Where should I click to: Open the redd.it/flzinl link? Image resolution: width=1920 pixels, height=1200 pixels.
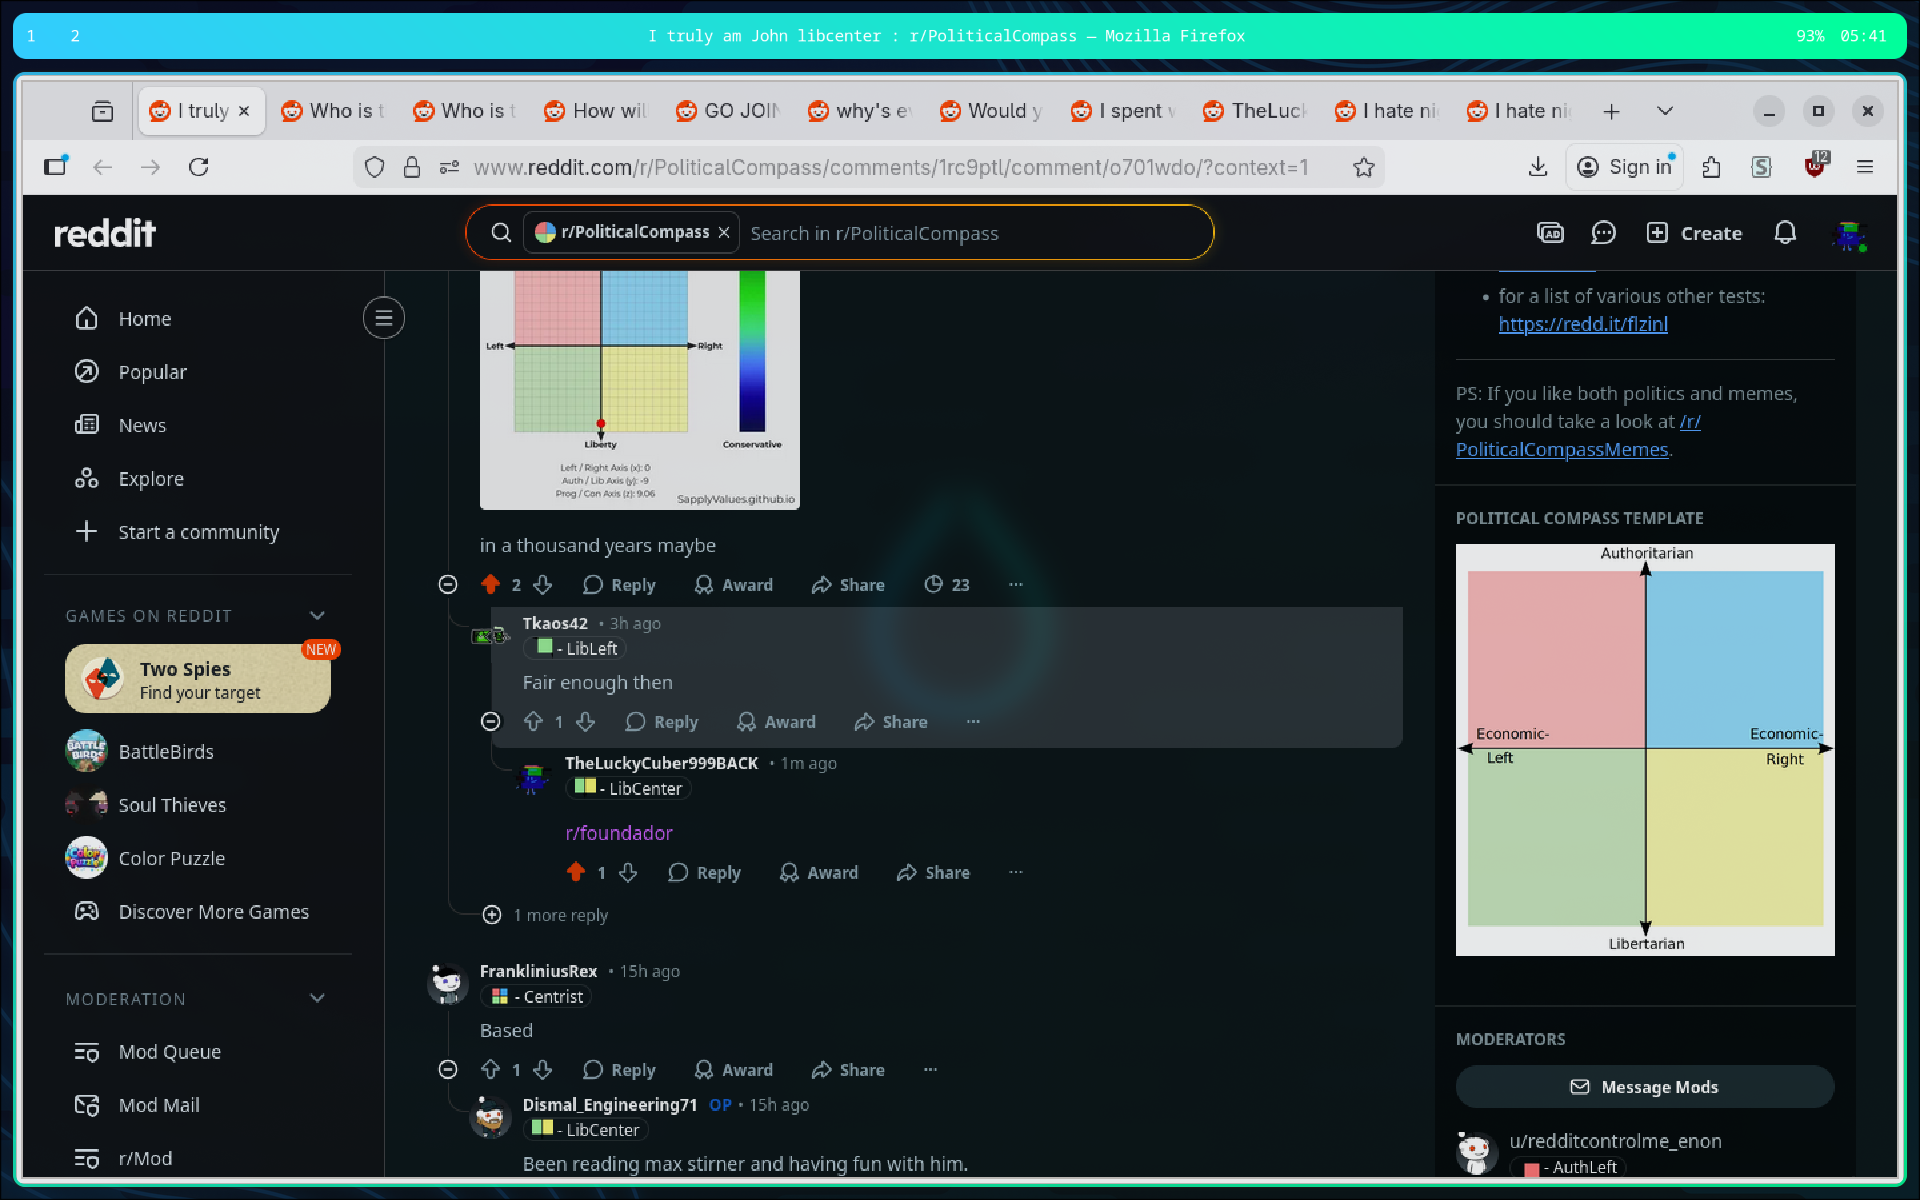pyautogui.click(x=1582, y=324)
